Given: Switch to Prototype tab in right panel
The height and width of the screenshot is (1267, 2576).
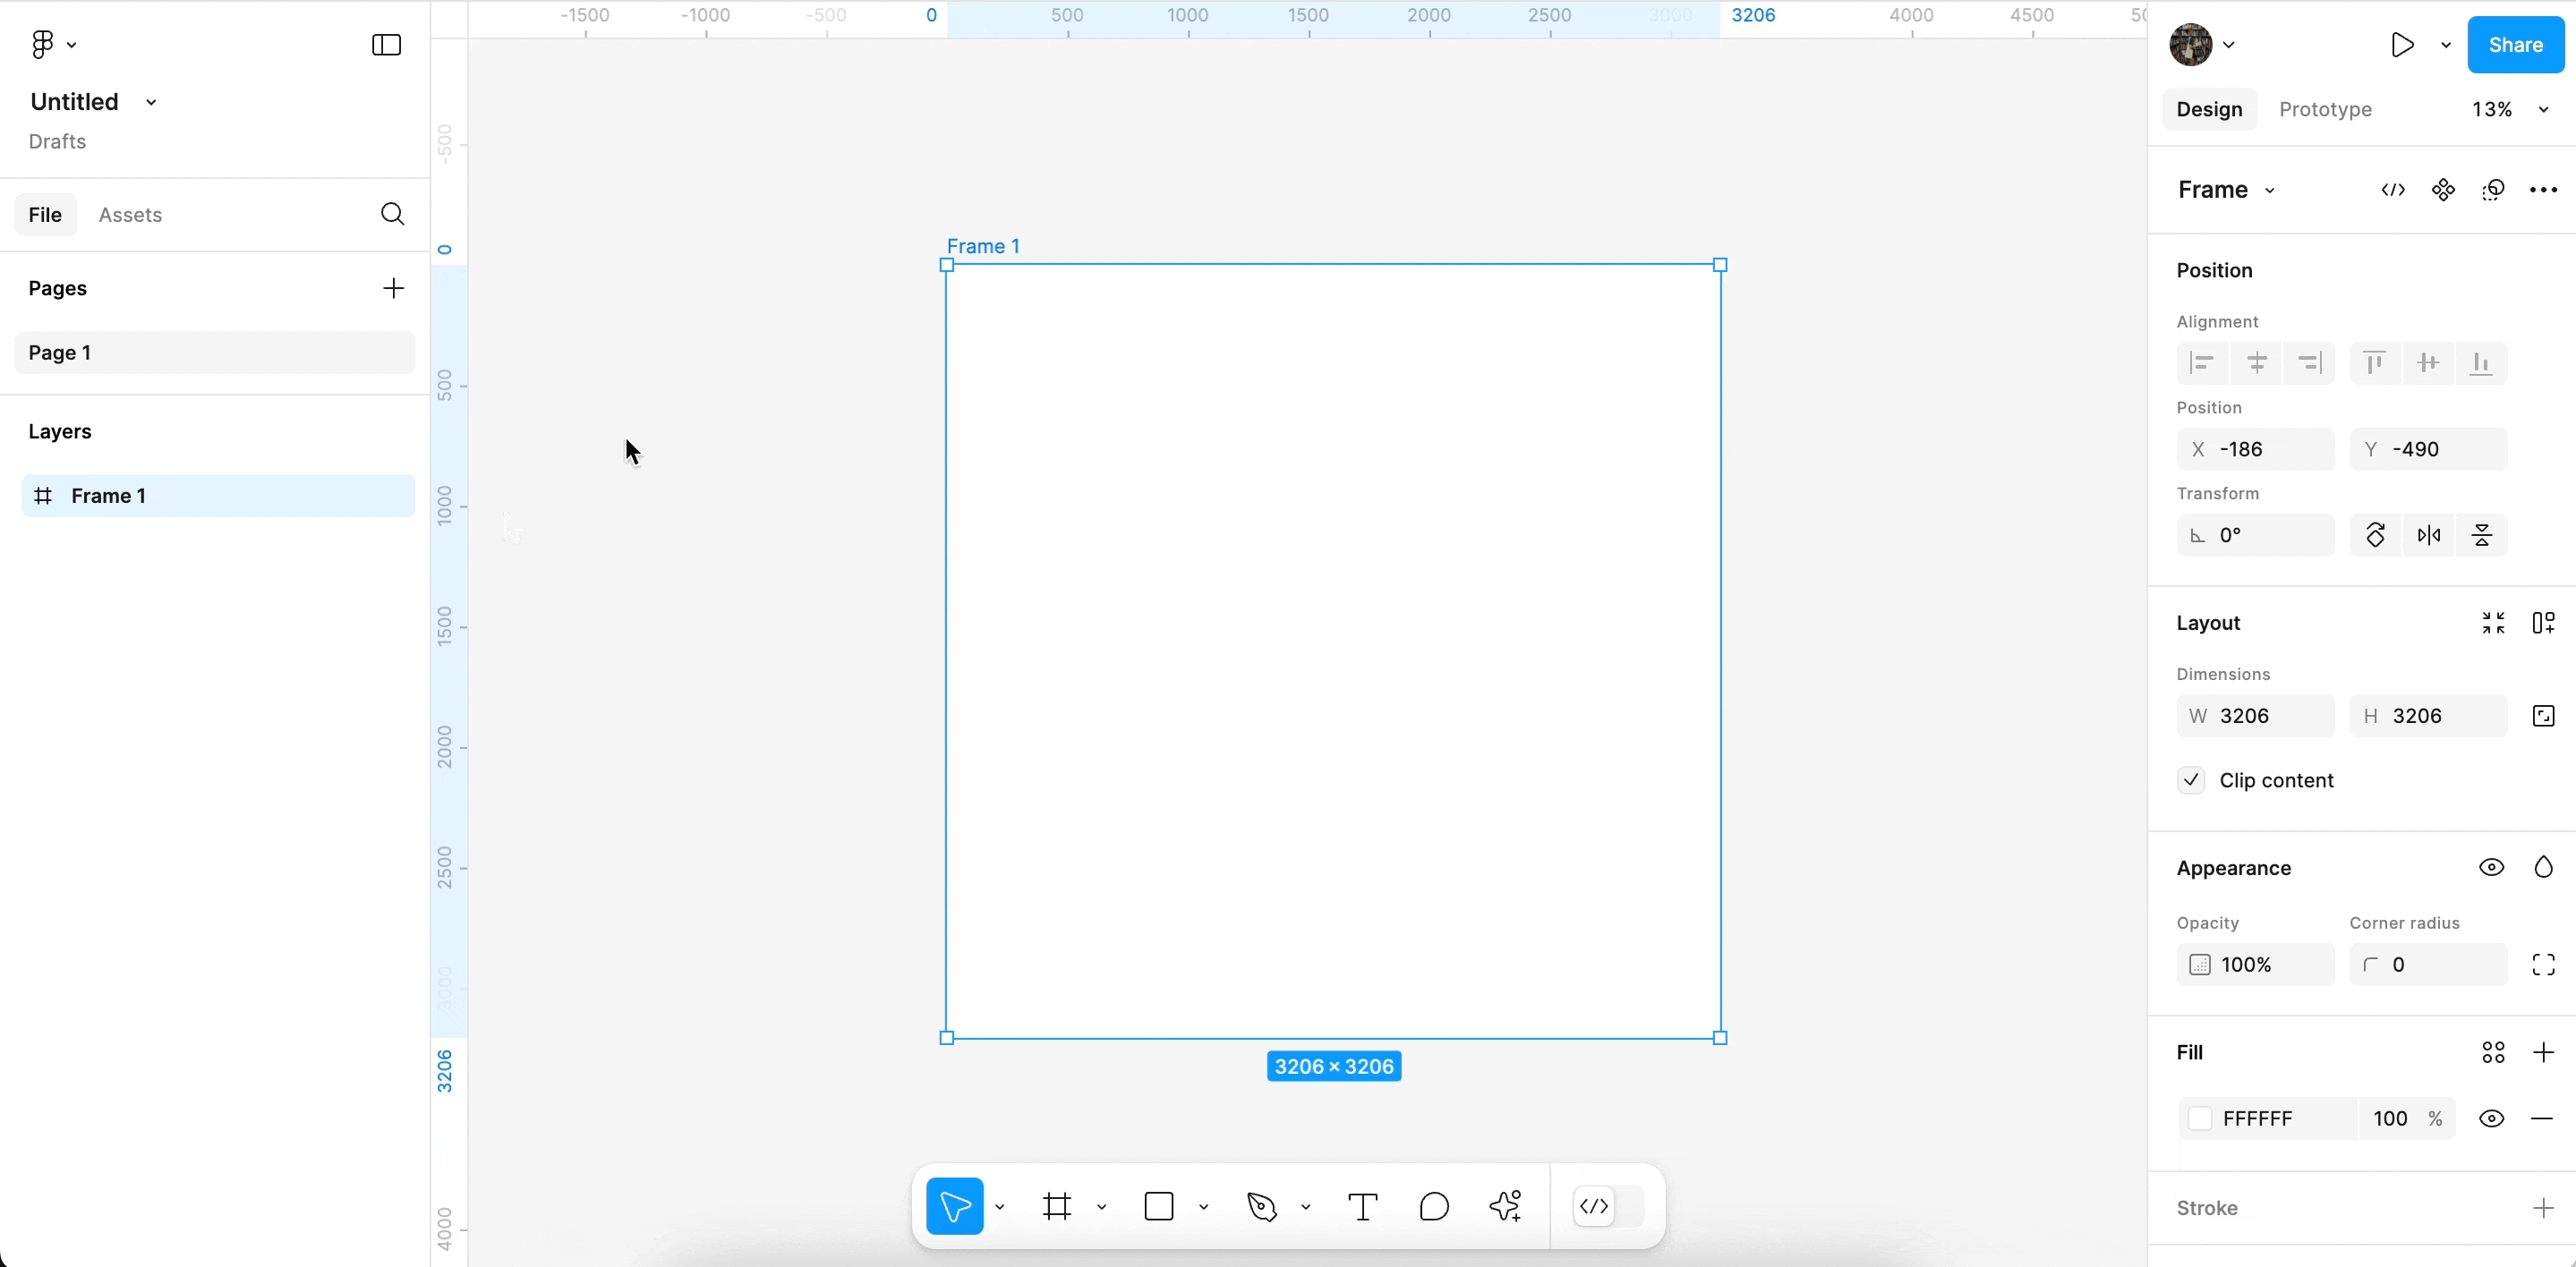Looking at the screenshot, I should tap(2324, 108).
